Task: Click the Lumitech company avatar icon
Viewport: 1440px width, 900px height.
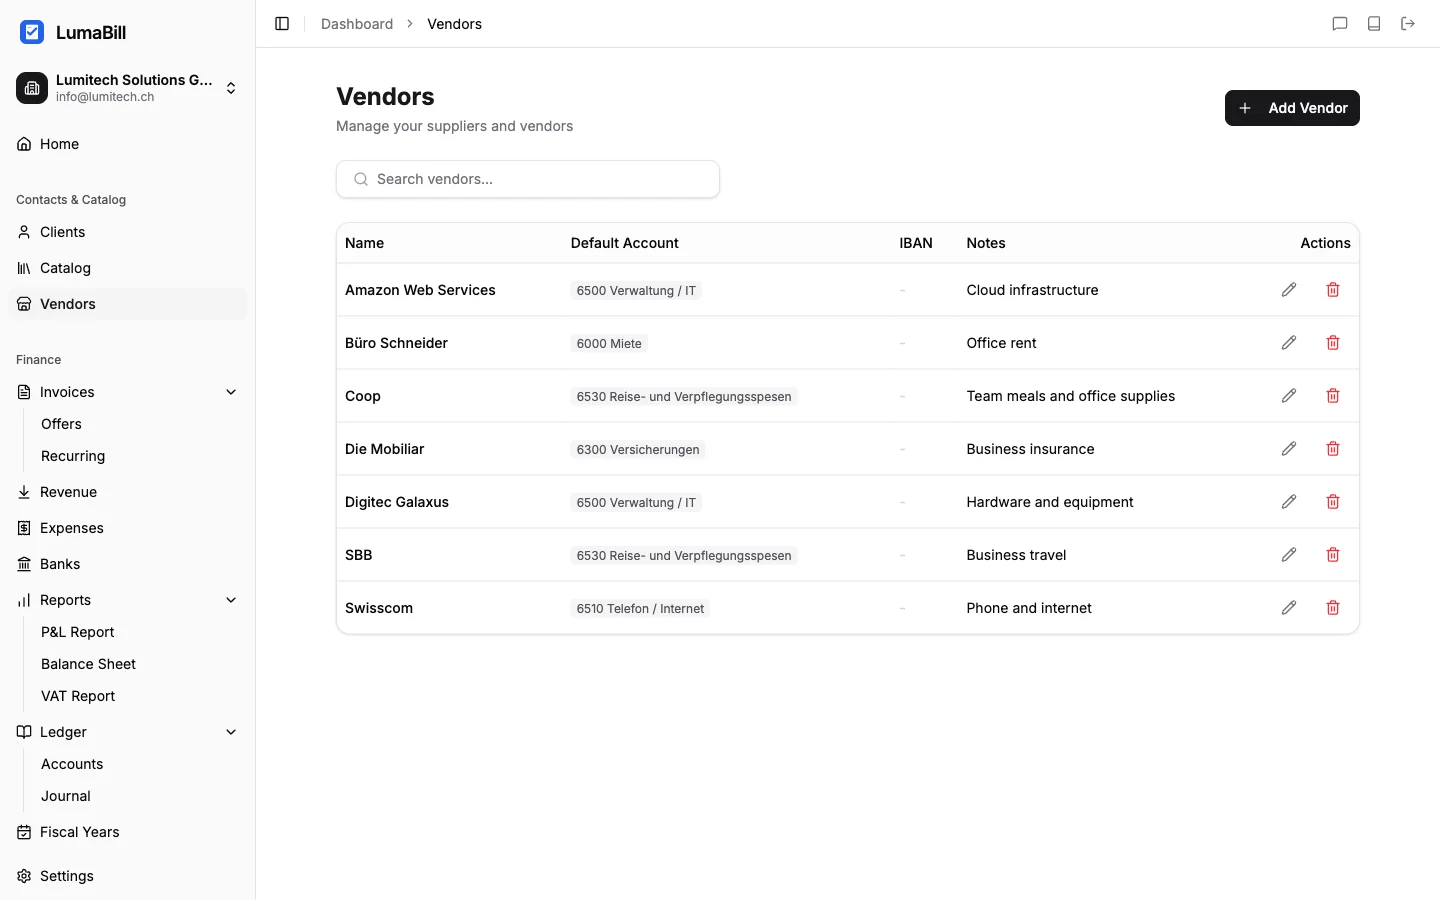Action: (31, 88)
